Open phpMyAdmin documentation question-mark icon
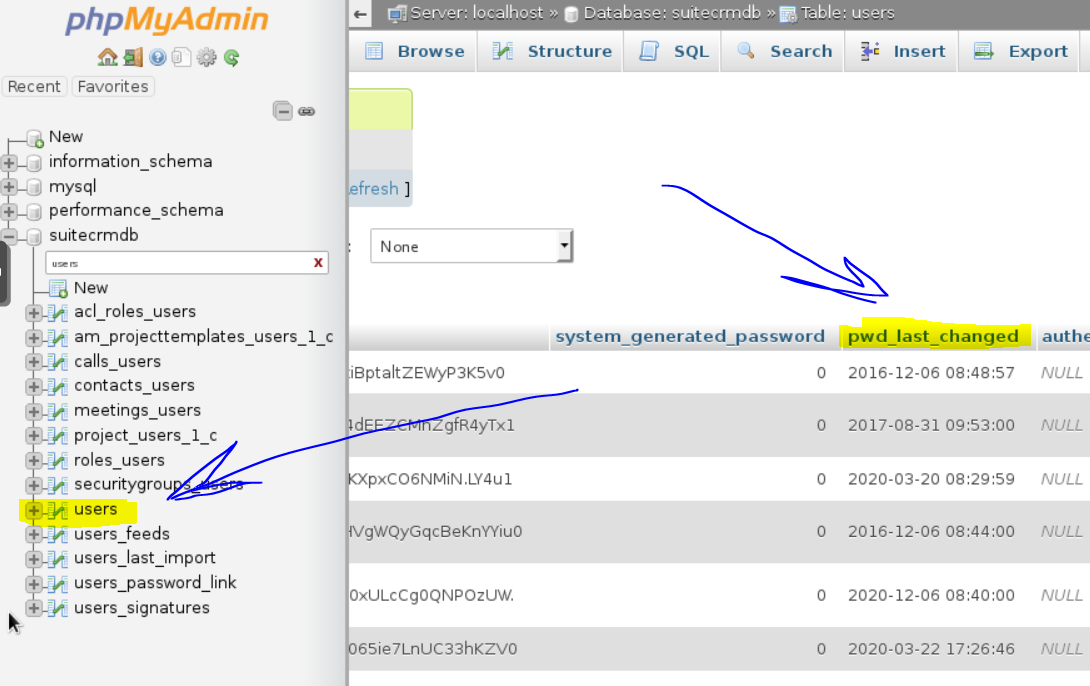Viewport: 1090px width, 686px height. click(158, 57)
